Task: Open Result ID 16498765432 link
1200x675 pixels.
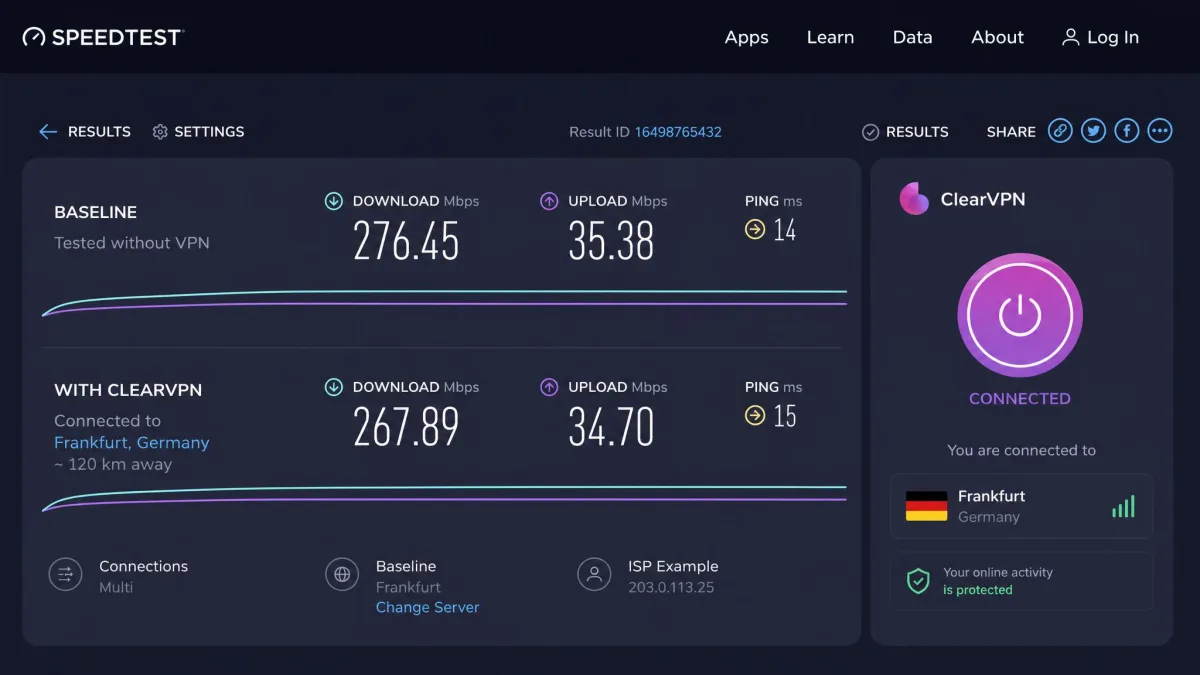Action: pos(678,132)
